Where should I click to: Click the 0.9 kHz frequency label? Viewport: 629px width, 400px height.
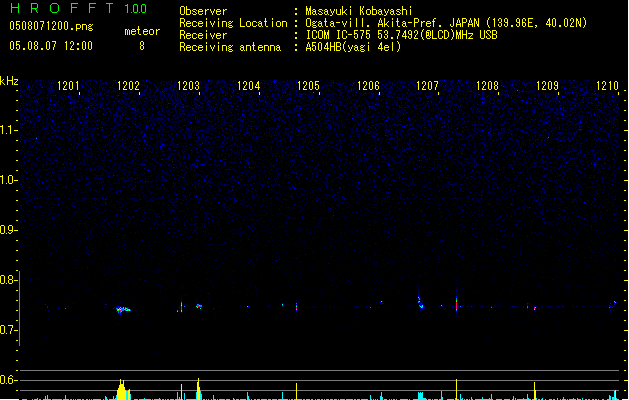click(x=8, y=230)
